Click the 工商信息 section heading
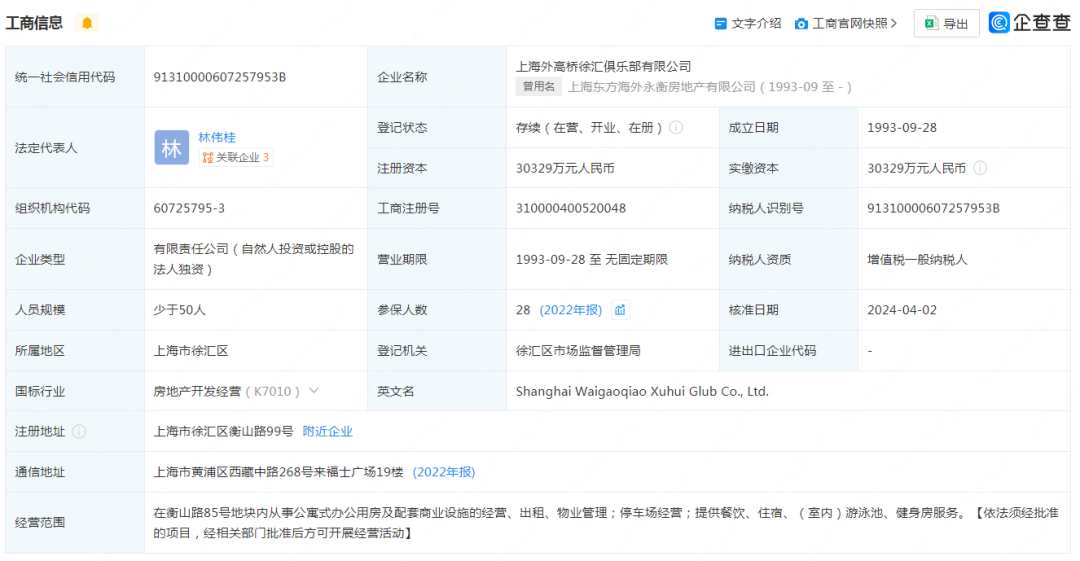Screen dimensions: 1080x561 (34, 23)
